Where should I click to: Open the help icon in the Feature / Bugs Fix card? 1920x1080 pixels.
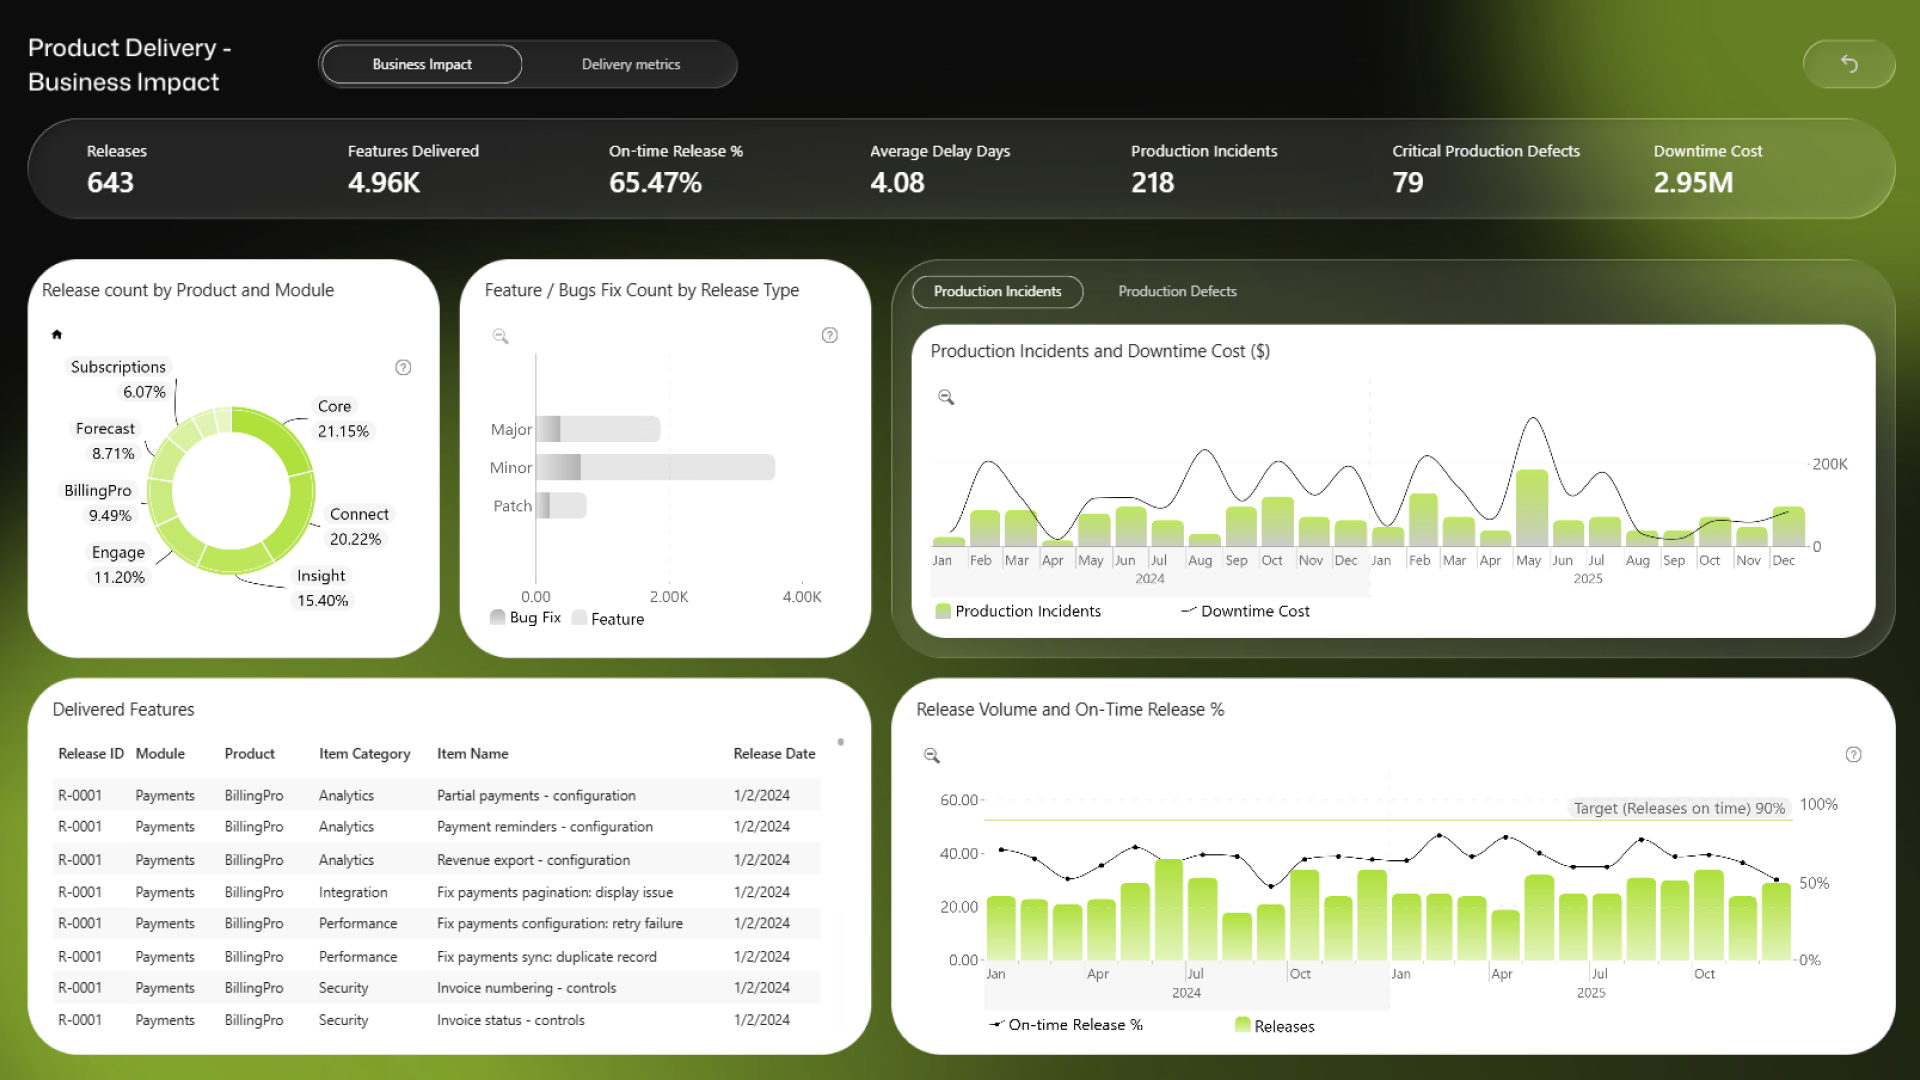pyautogui.click(x=829, y=335)
